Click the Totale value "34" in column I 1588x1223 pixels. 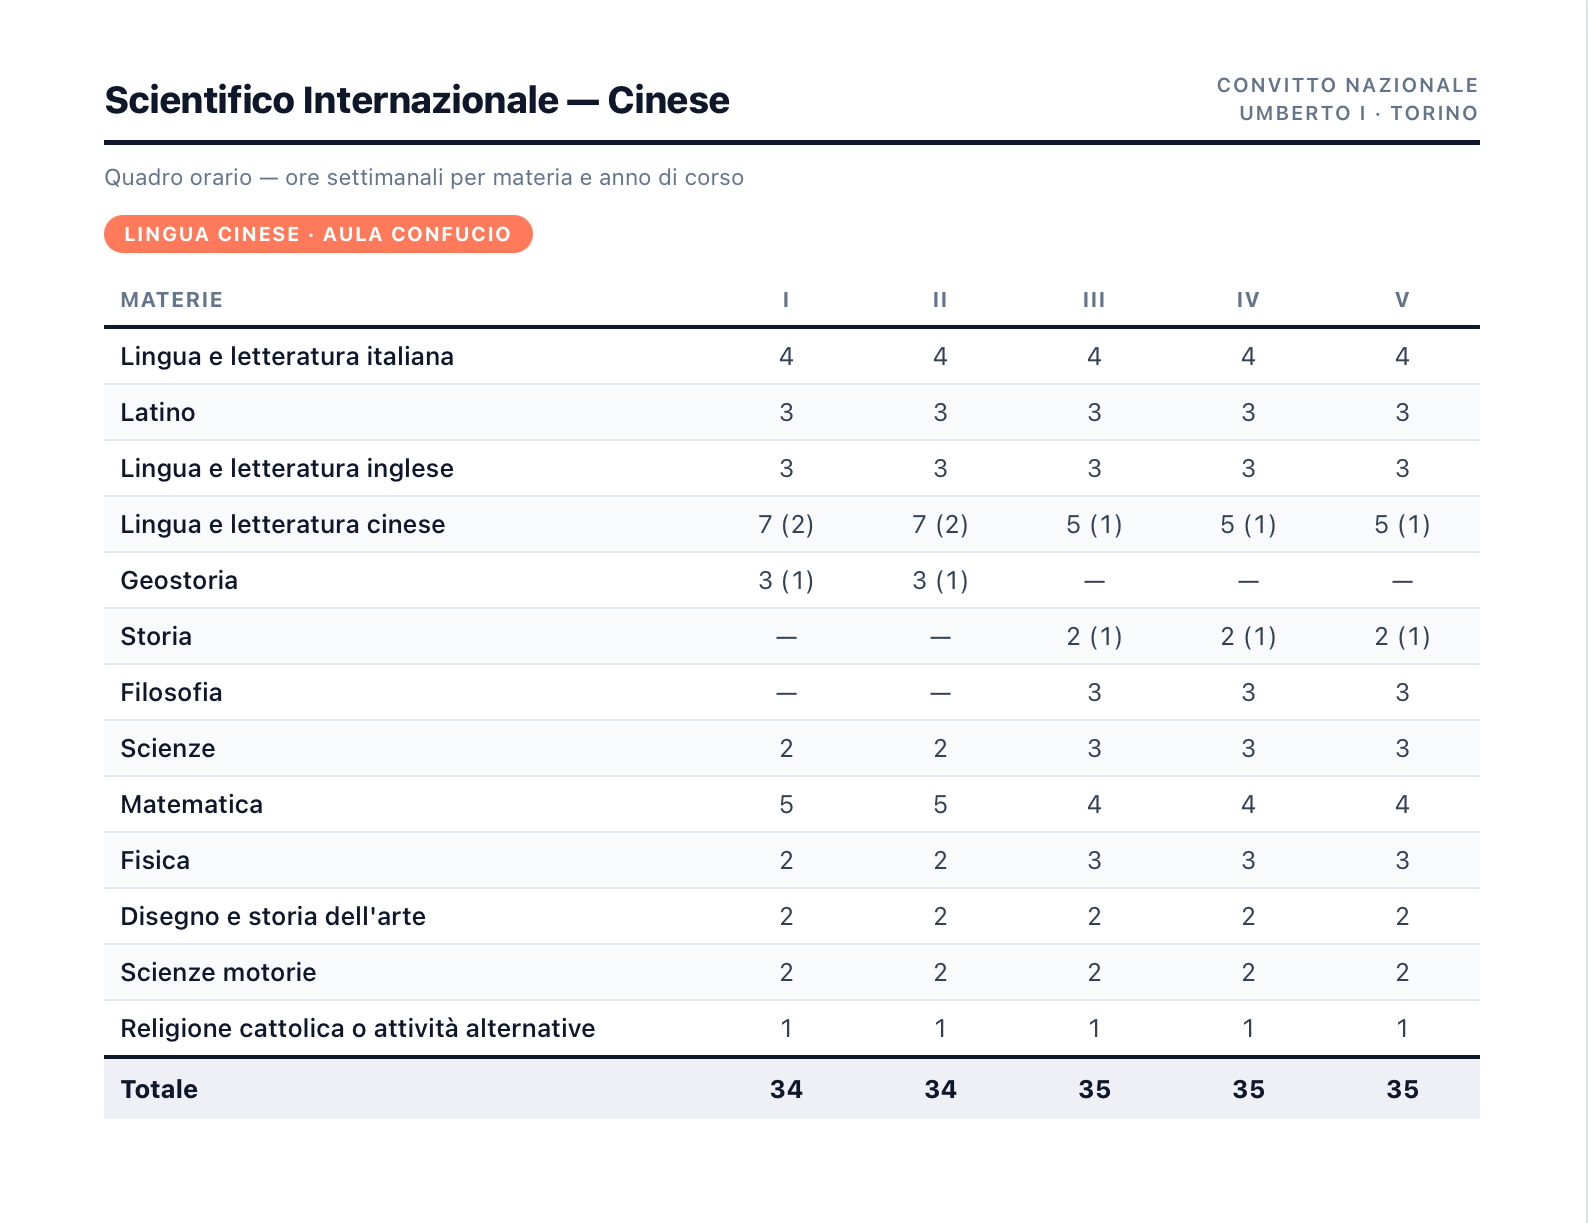point(786,1089)
